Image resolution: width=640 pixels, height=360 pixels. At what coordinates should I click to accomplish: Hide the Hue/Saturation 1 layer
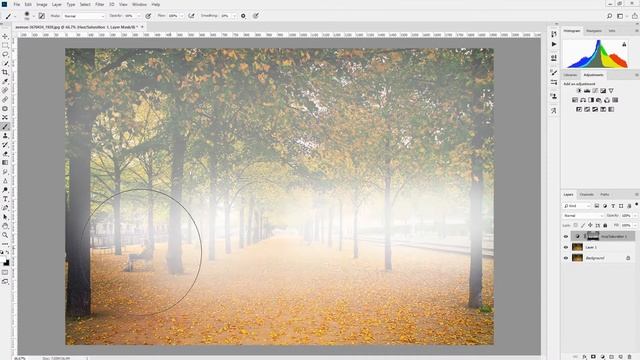[x=566, y=236]
